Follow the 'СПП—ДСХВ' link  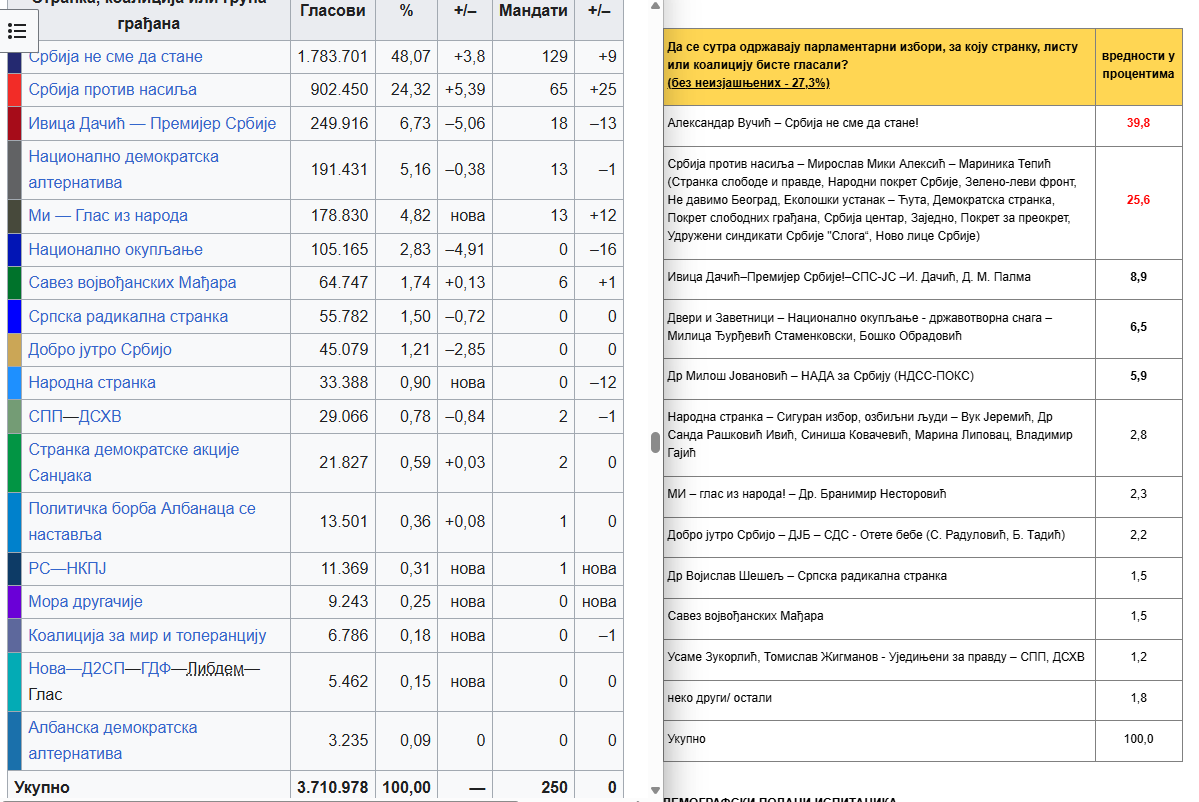75,416
